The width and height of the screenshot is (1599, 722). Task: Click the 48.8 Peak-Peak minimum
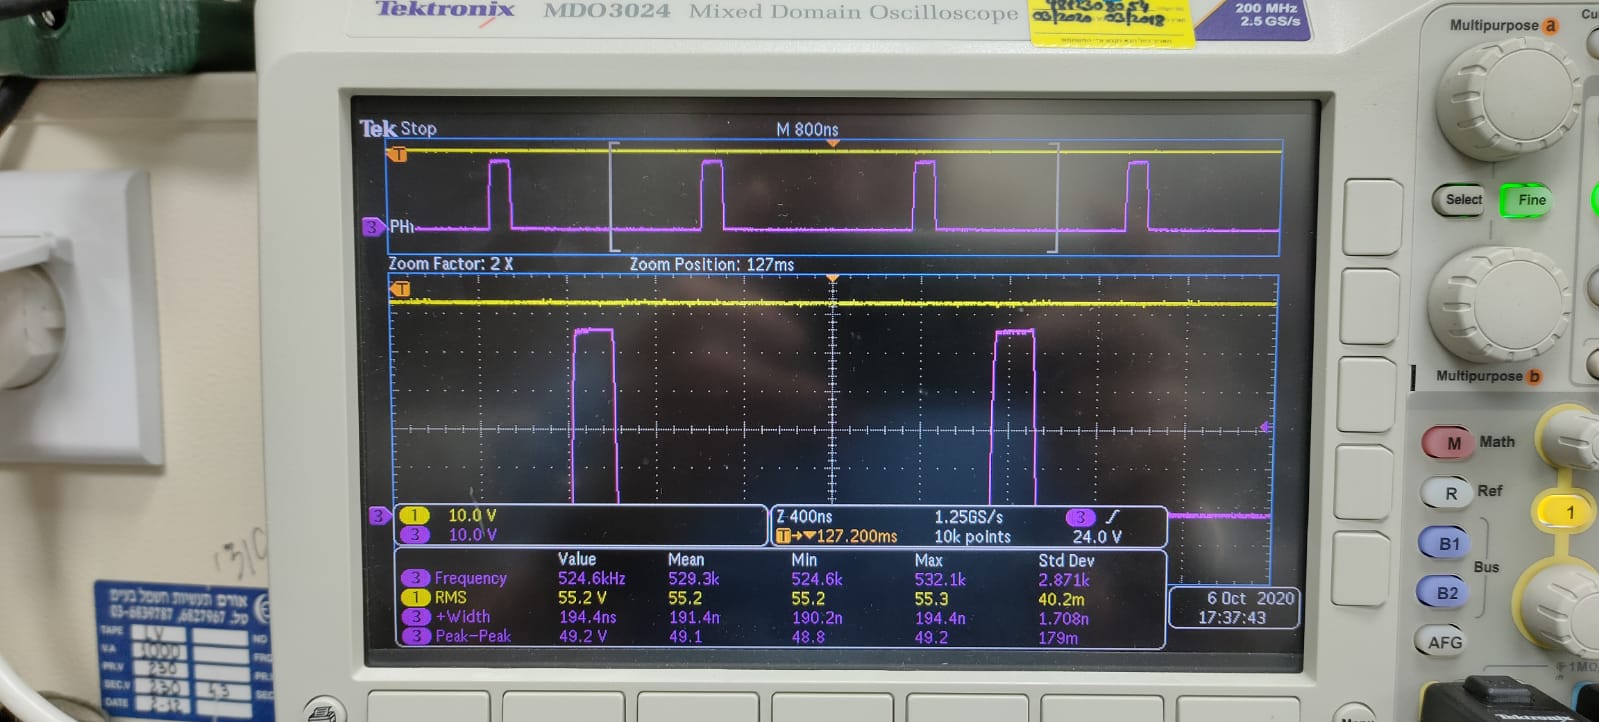pyautogui.click(x=808, y=636)
